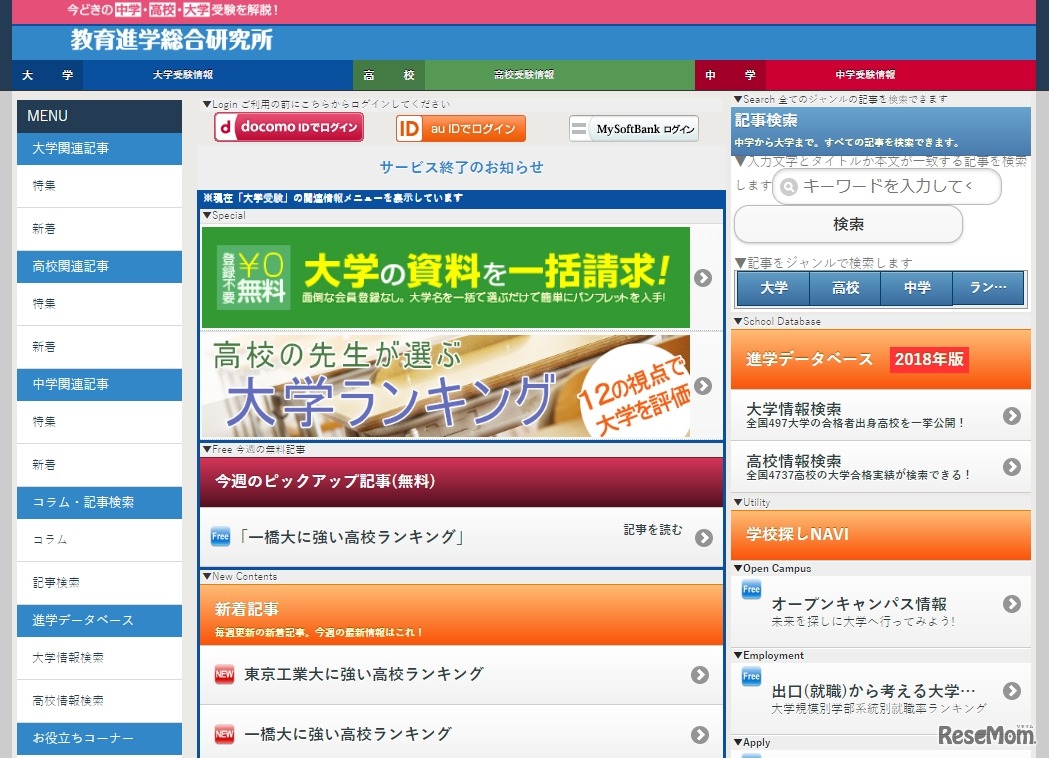Open 高校受験情報 in top navigation
The width and height of the screenshot is (1049, 758).
pos(524,75)
